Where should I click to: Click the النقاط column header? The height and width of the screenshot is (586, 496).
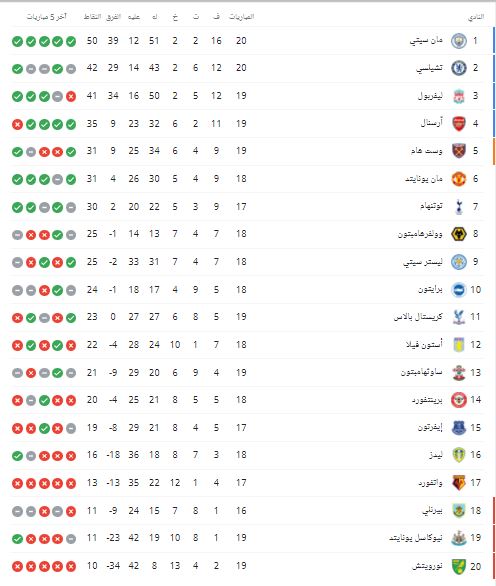click(x=92, y=17)
